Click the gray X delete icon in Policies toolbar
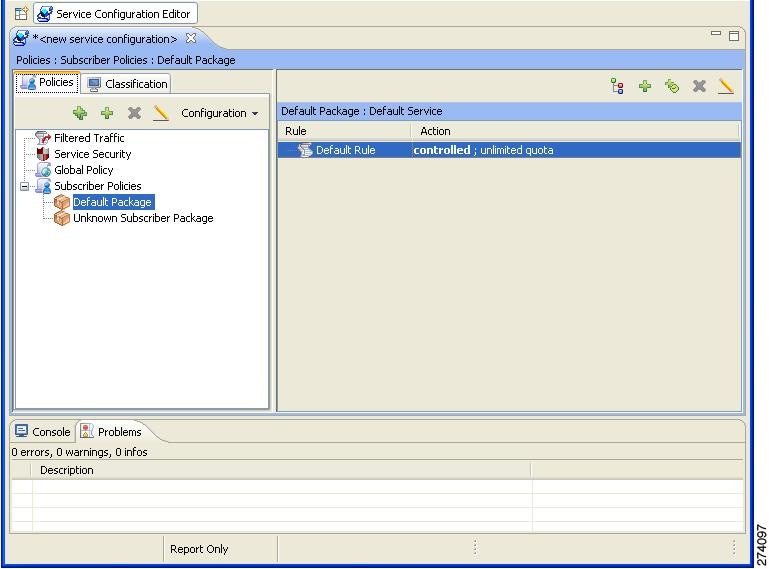The height and width of the screenshot is (569, 769). [x=134, y=113]
